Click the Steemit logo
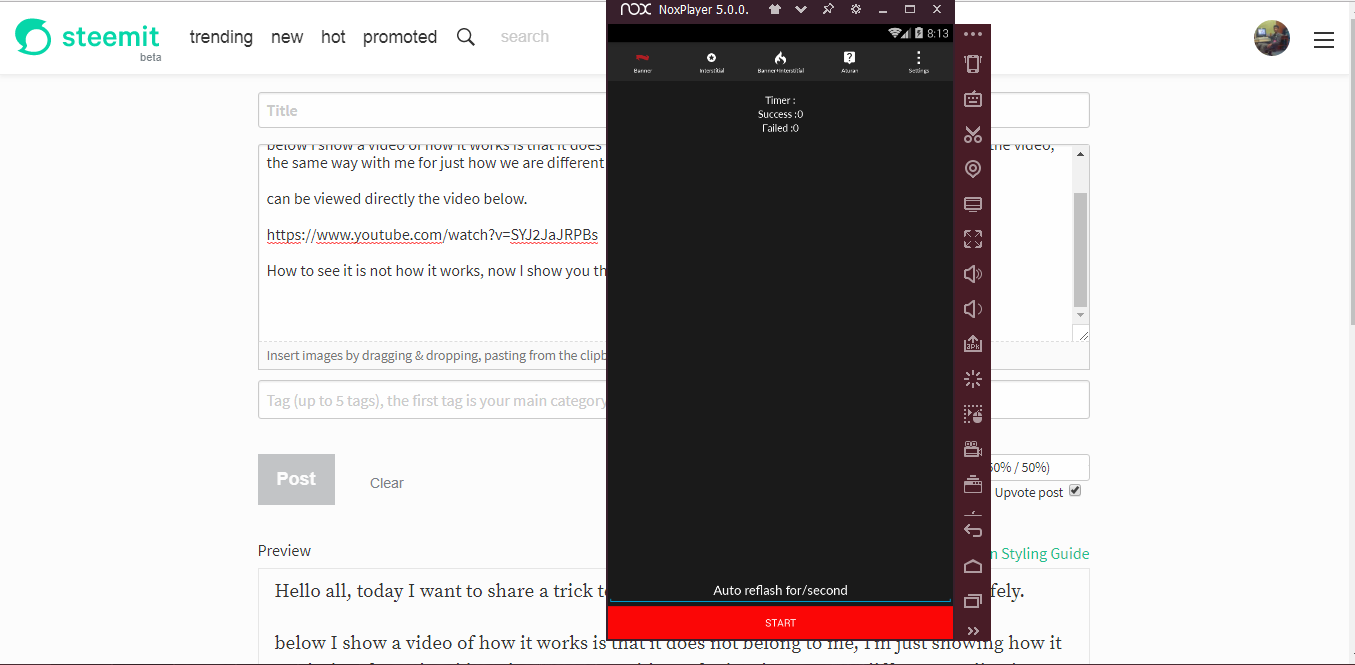1355x665 pixels. [88, 38]
